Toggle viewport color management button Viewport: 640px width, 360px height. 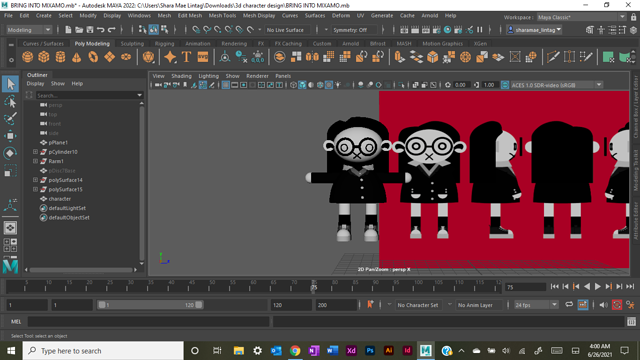coord(505,85)
